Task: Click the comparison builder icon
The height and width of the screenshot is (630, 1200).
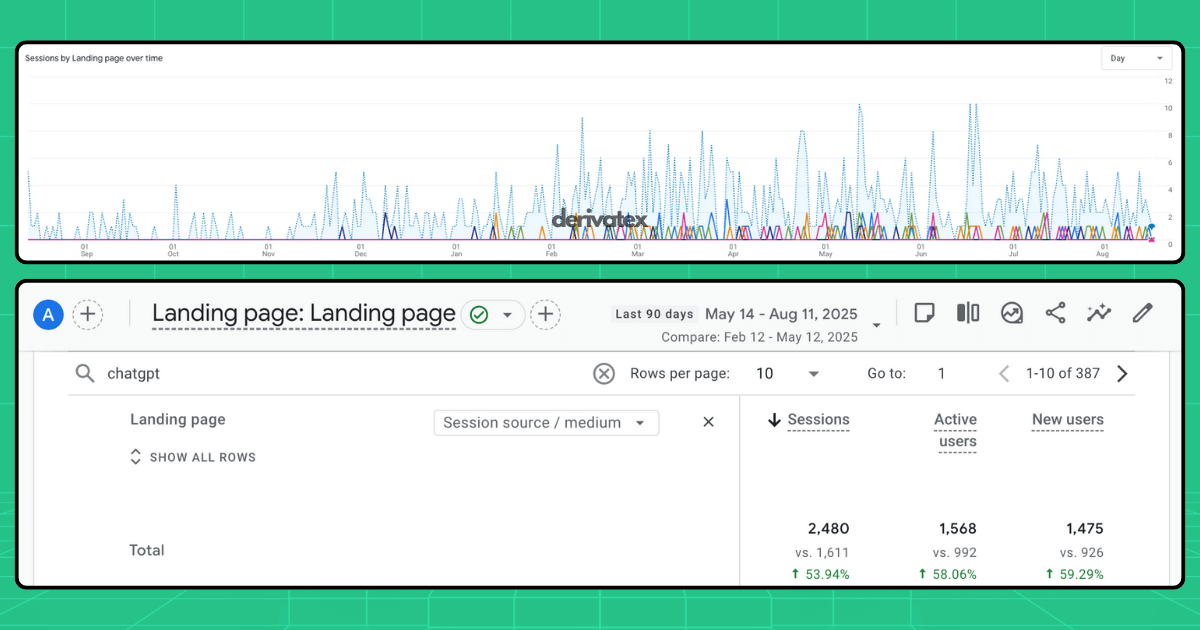Action: (x=967, y=313)
